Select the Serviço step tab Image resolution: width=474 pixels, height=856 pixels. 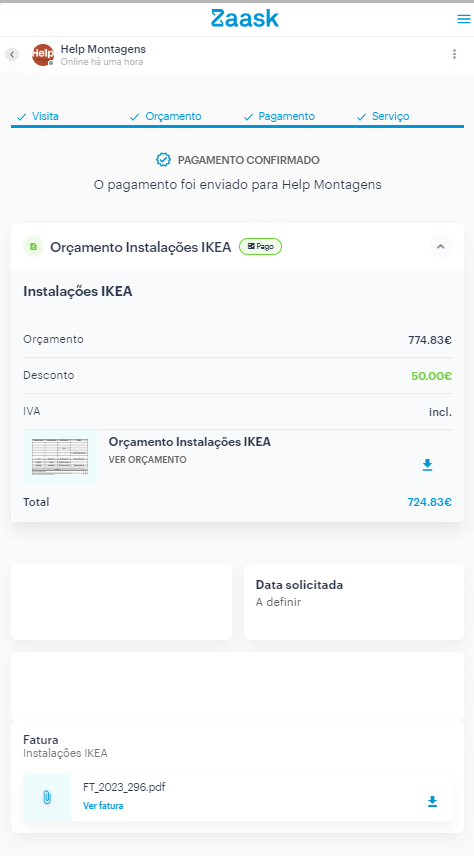383,116
